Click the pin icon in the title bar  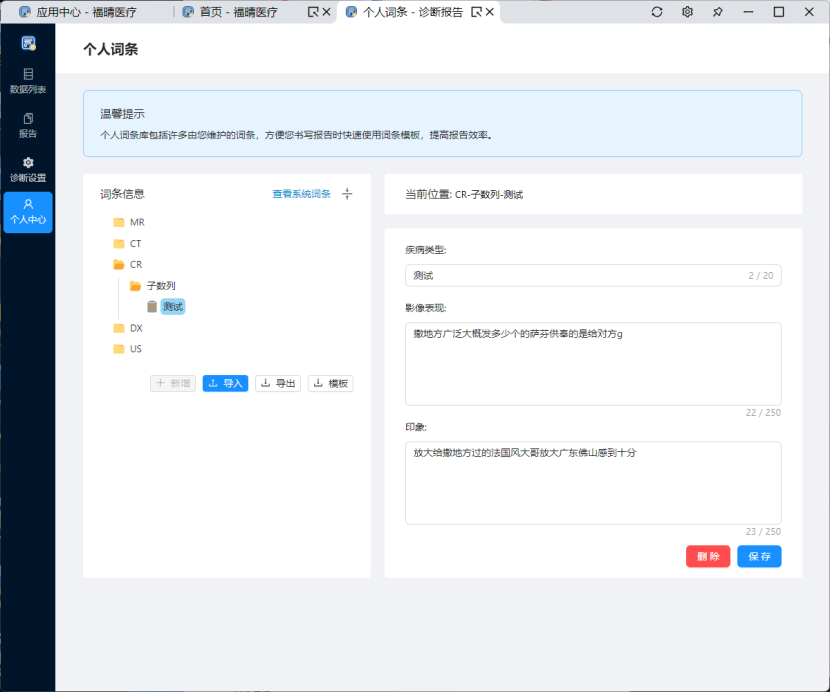(717, 12)
